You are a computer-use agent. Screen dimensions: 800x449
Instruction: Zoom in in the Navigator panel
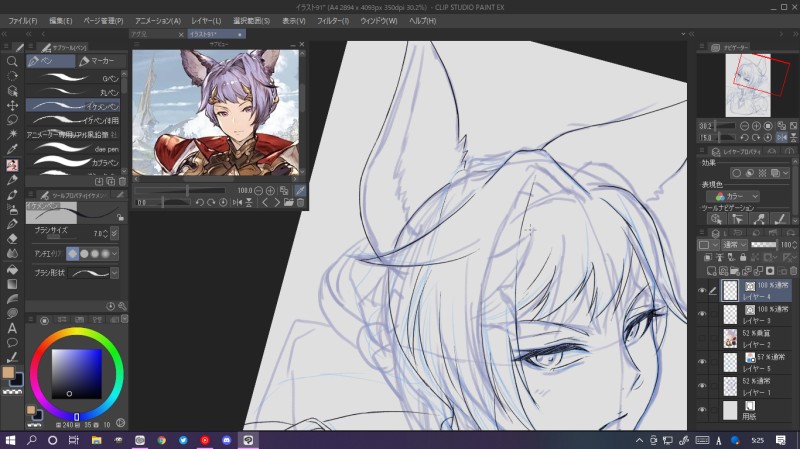pos(756,126)
